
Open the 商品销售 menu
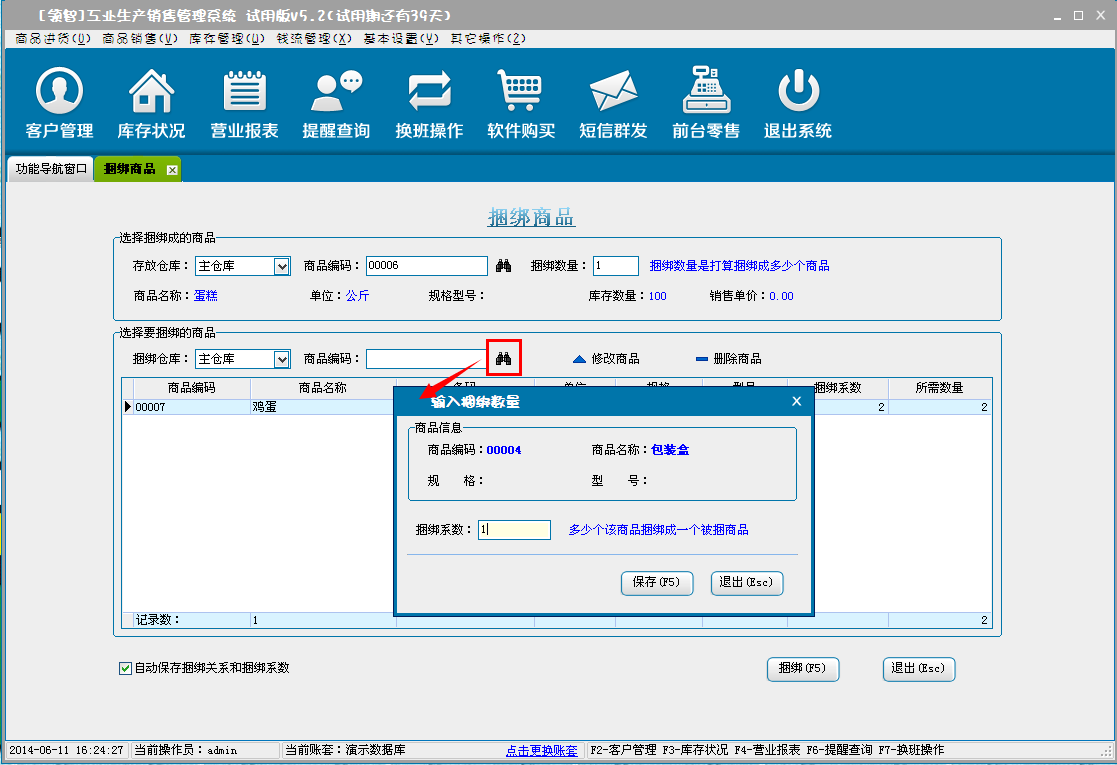140,38
